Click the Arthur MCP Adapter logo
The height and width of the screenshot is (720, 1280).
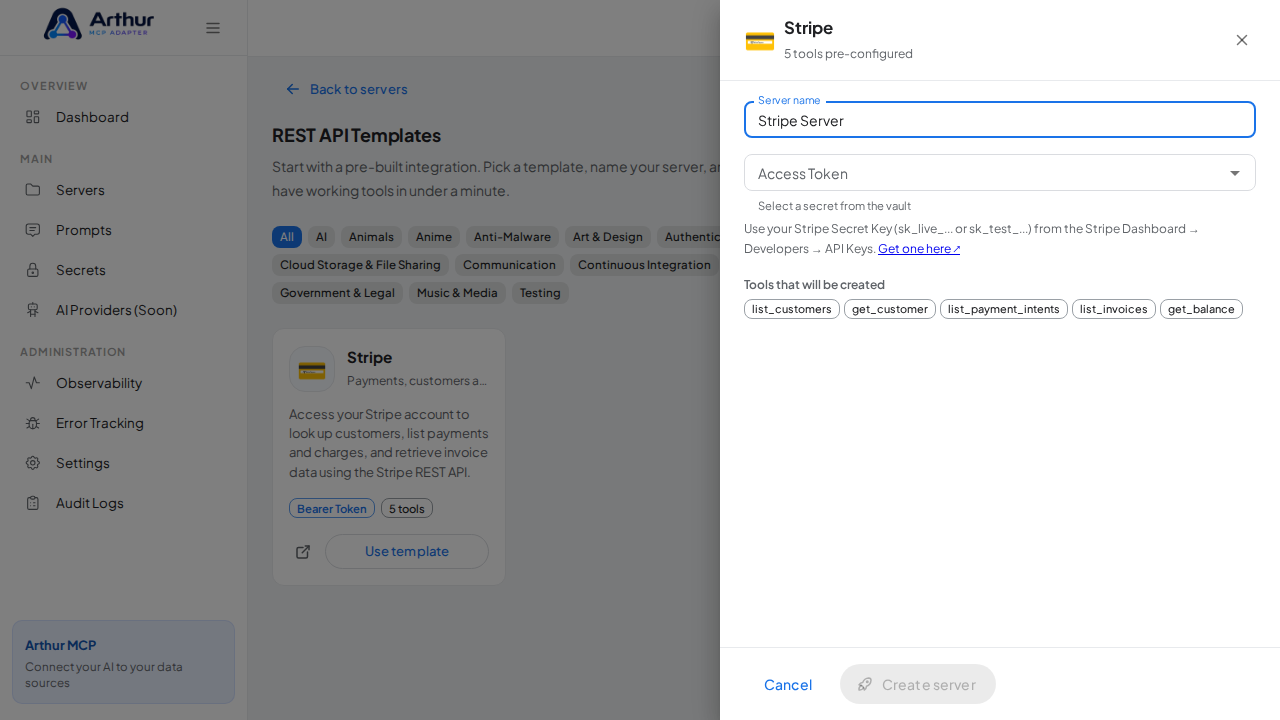point(99,24)
